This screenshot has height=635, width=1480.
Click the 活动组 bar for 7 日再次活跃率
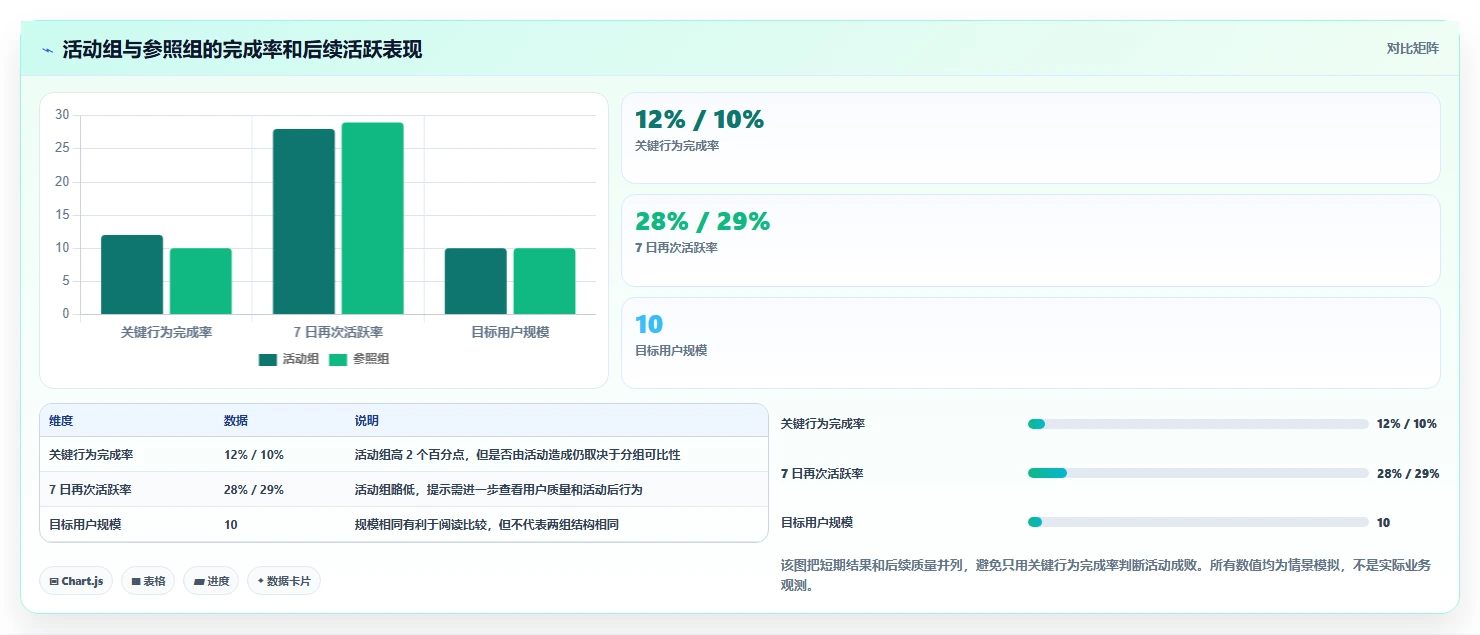304,222
